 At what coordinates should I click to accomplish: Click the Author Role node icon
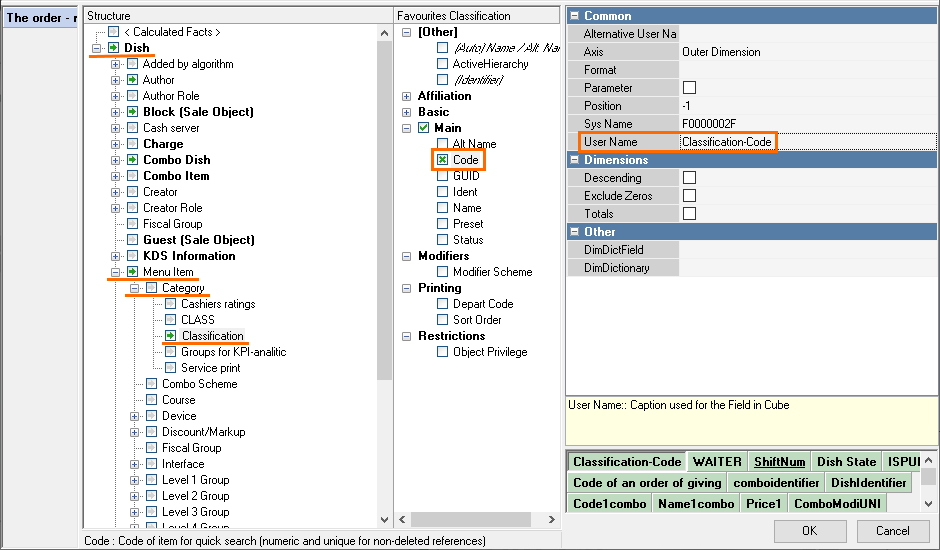coord(132,95)
